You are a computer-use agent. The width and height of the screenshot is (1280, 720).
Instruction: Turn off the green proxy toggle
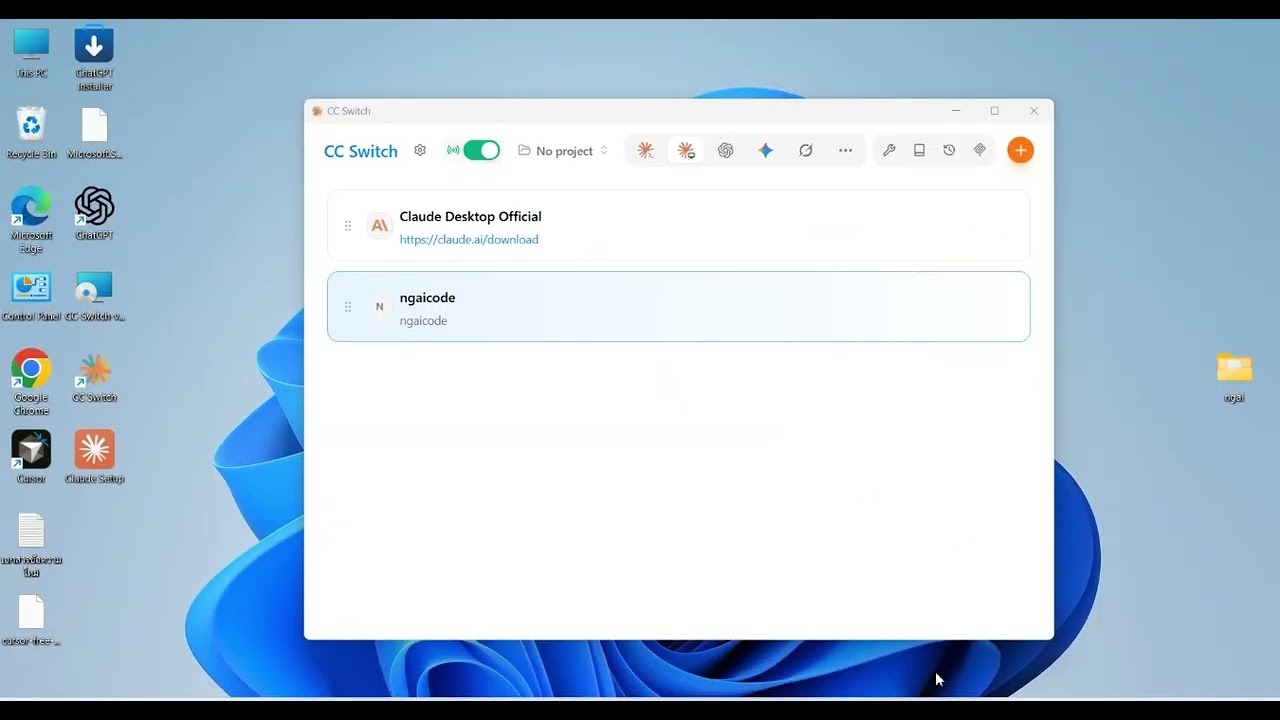[x=481, y=150]
